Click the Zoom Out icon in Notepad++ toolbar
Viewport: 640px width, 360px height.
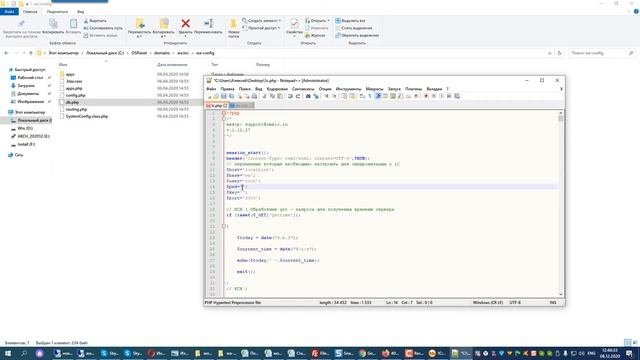pos(334,96)
